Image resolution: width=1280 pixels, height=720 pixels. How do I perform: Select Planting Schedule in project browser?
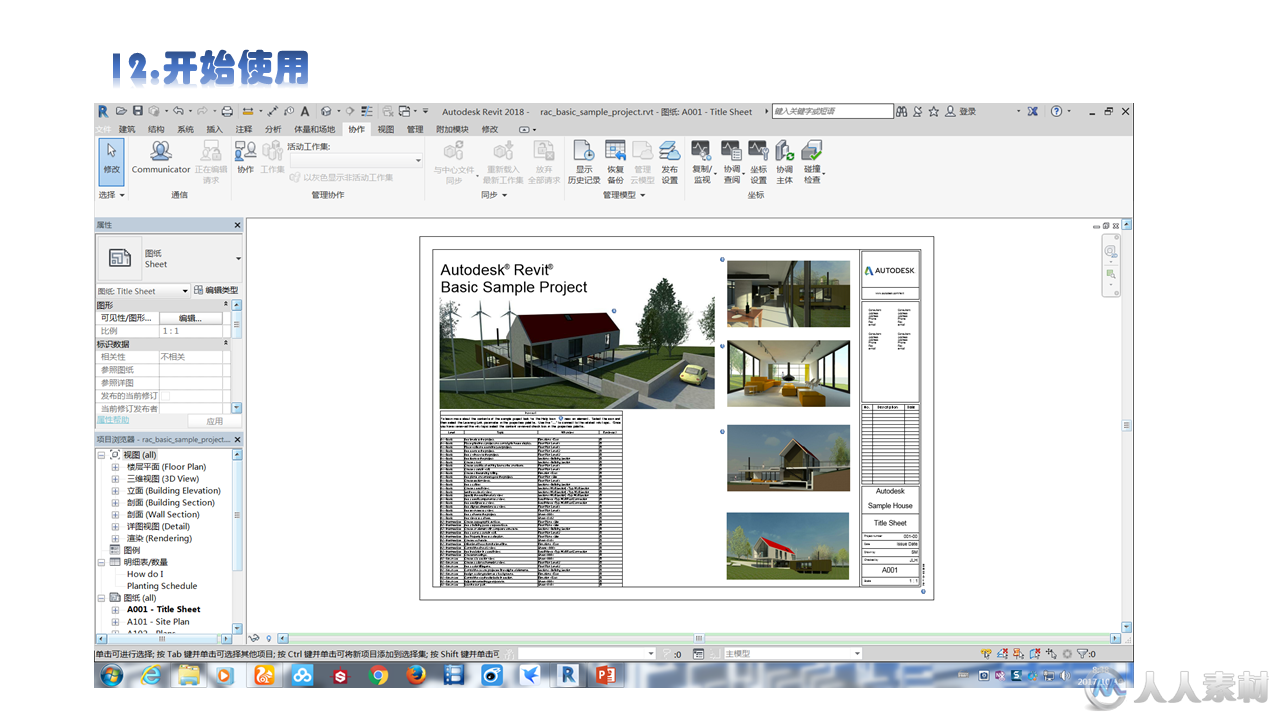(x=162, y=586)
